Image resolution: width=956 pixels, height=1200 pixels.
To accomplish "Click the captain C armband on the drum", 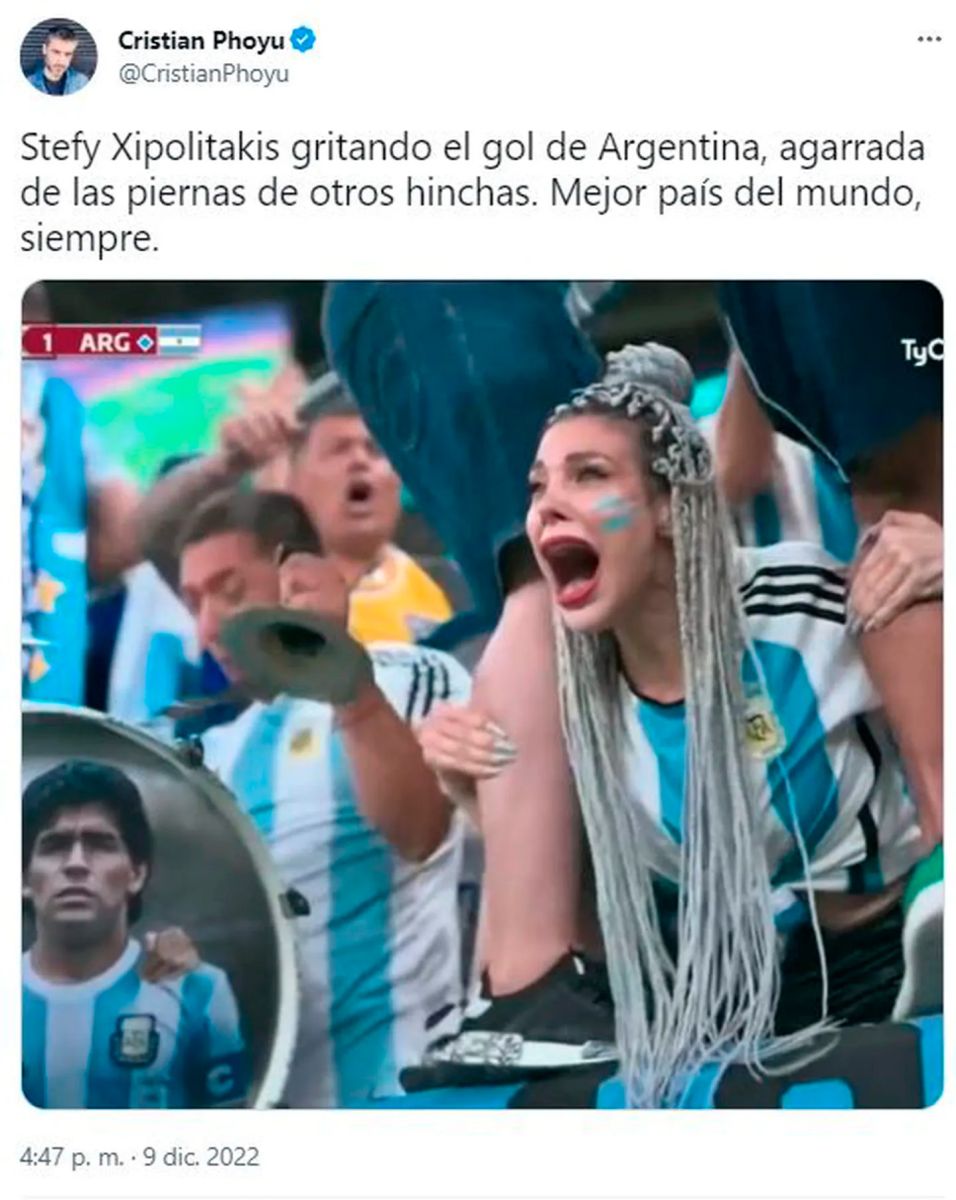I will point(221,1081).
